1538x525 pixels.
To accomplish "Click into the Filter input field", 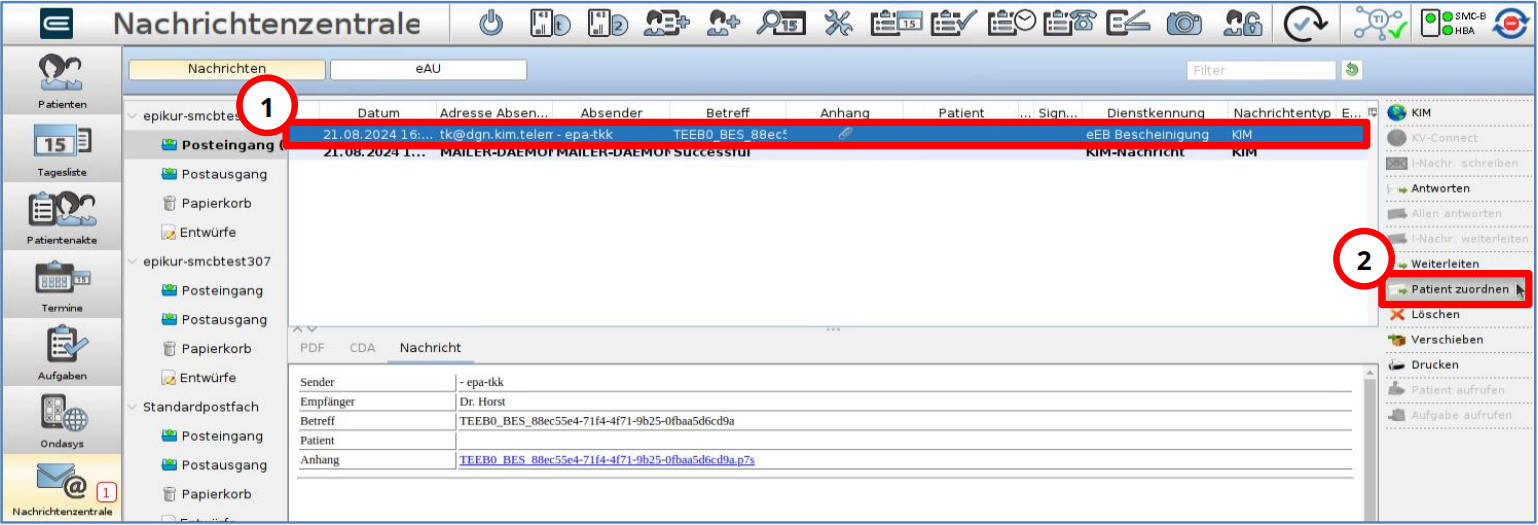I will 1262,70.
